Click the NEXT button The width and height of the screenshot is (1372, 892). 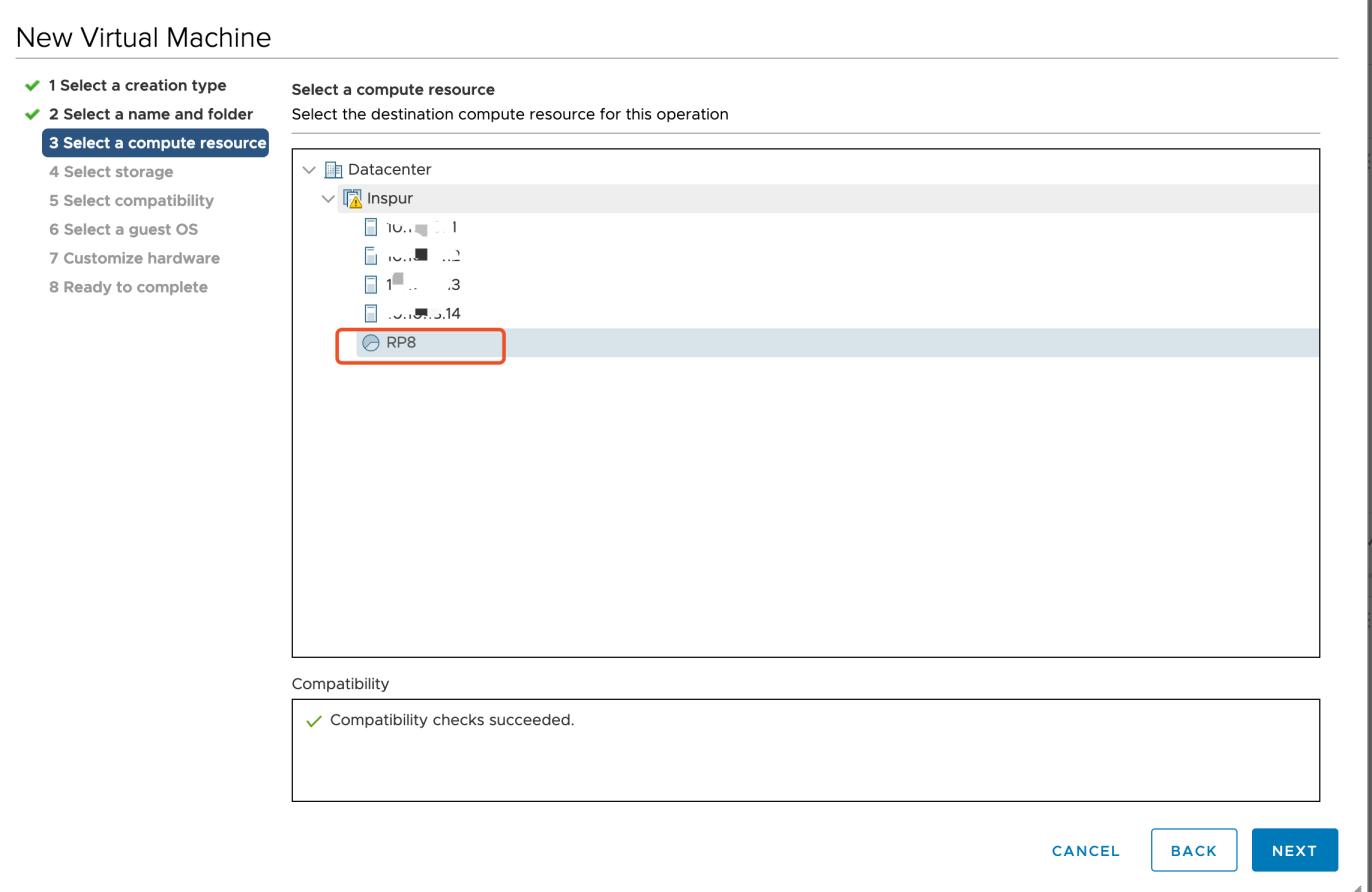(x=1295, y=850)
